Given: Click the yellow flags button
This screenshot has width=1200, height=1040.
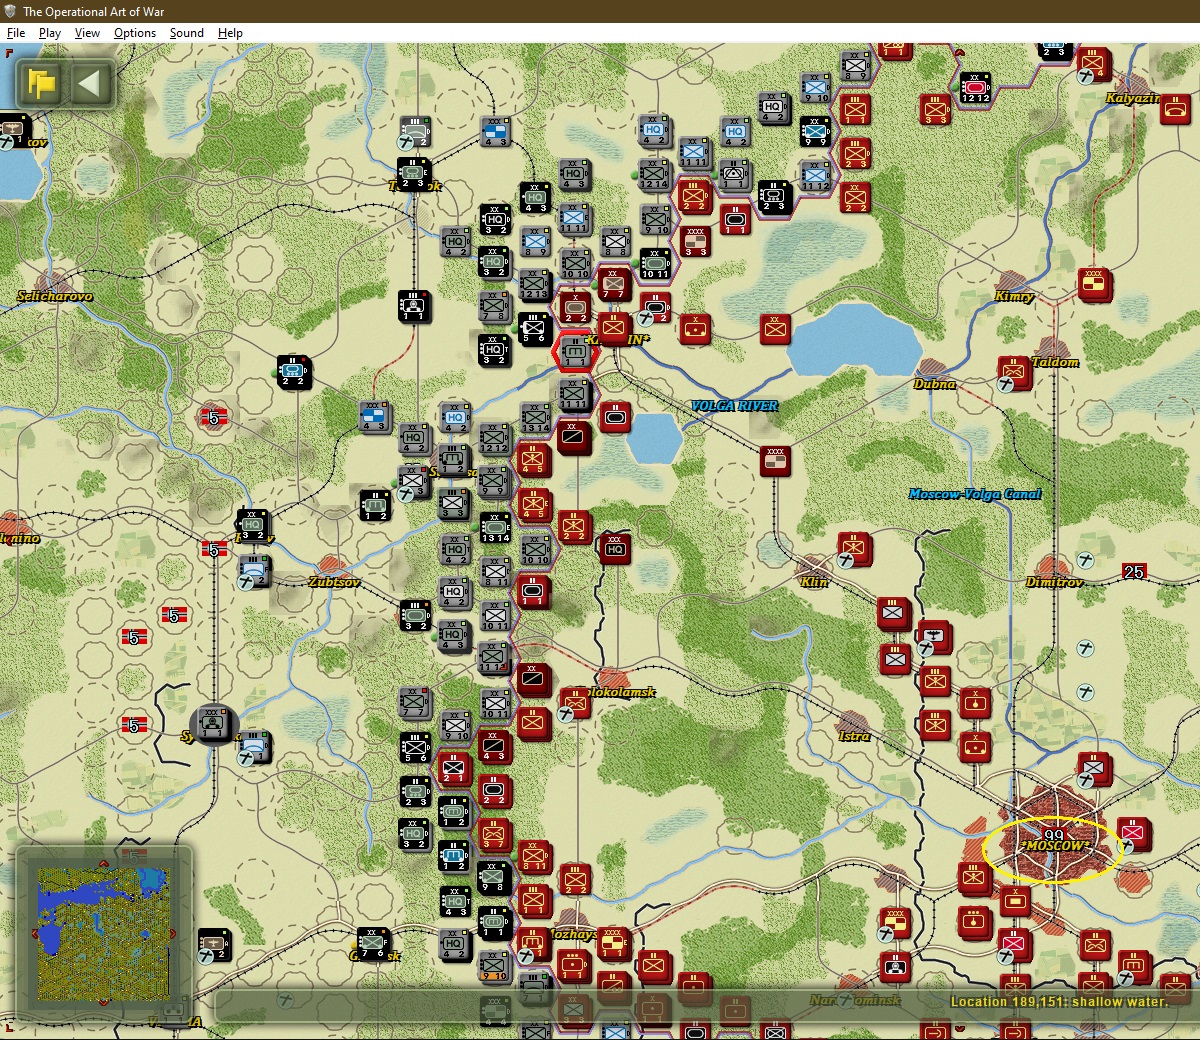Looking at the screenshot, I should pyautogui.click(x=41, y=83).
